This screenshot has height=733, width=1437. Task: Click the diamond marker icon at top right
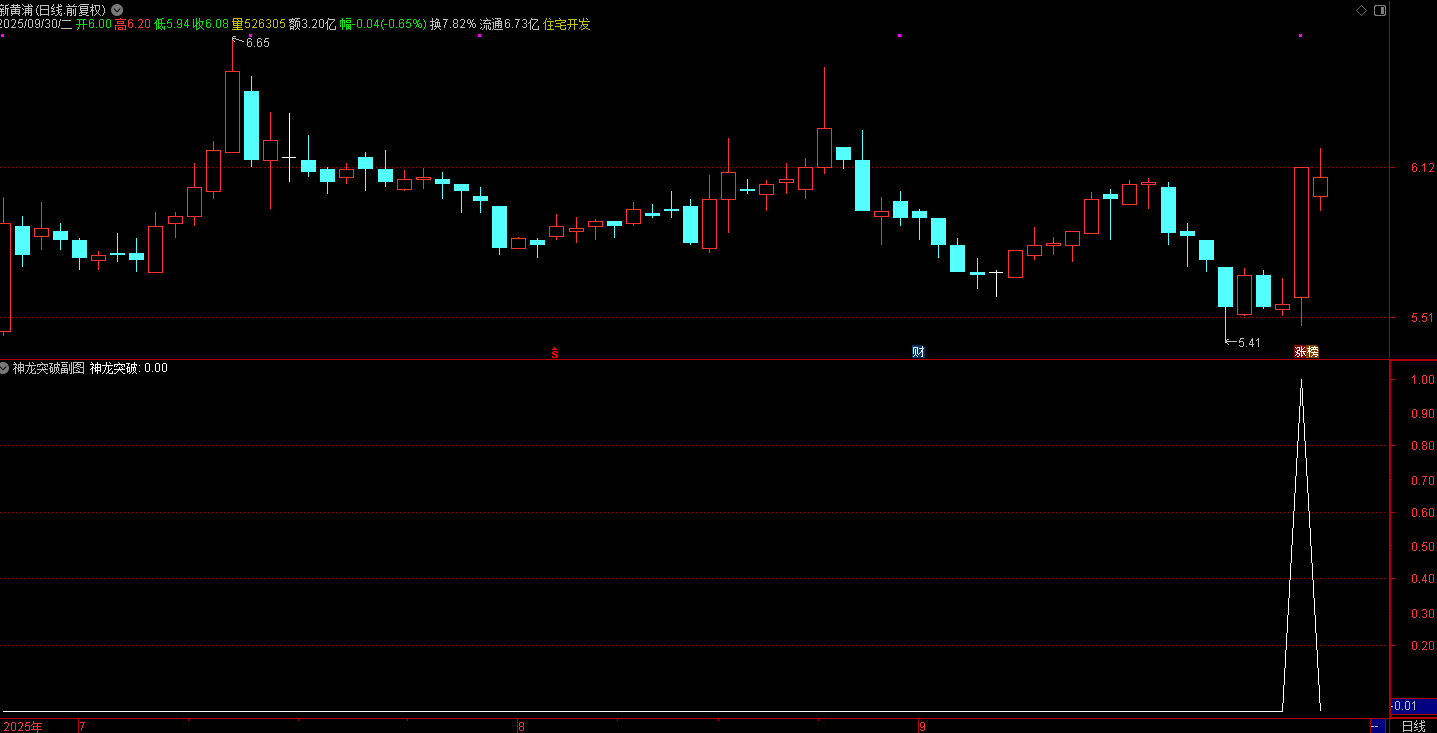coord(1361,10)
